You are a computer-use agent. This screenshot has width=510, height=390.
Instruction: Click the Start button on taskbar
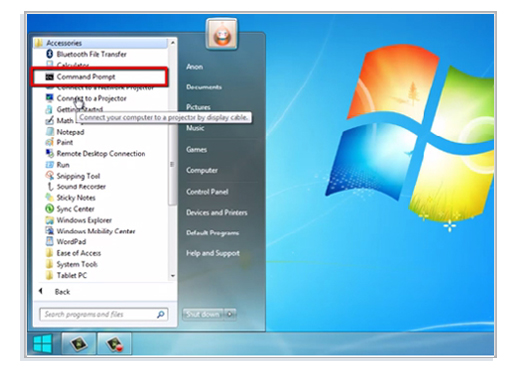[x=43, y=344]
